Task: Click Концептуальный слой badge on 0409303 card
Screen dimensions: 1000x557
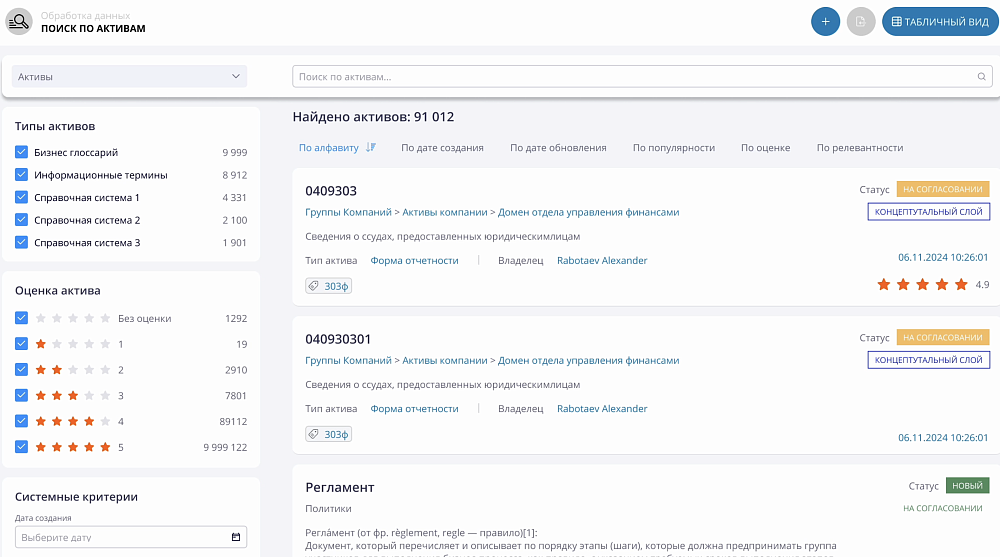Action: click(x=929, y=211)
